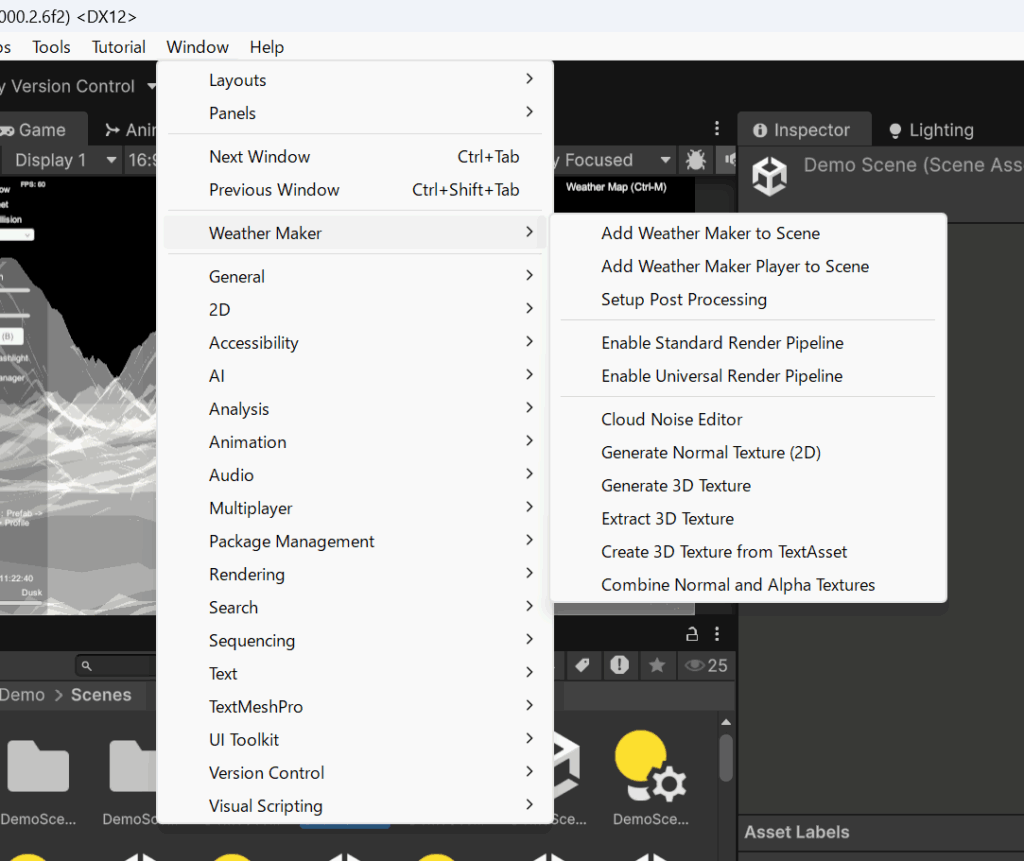Open the three-dot menu beside Inspector tab

tap(717, 129)
